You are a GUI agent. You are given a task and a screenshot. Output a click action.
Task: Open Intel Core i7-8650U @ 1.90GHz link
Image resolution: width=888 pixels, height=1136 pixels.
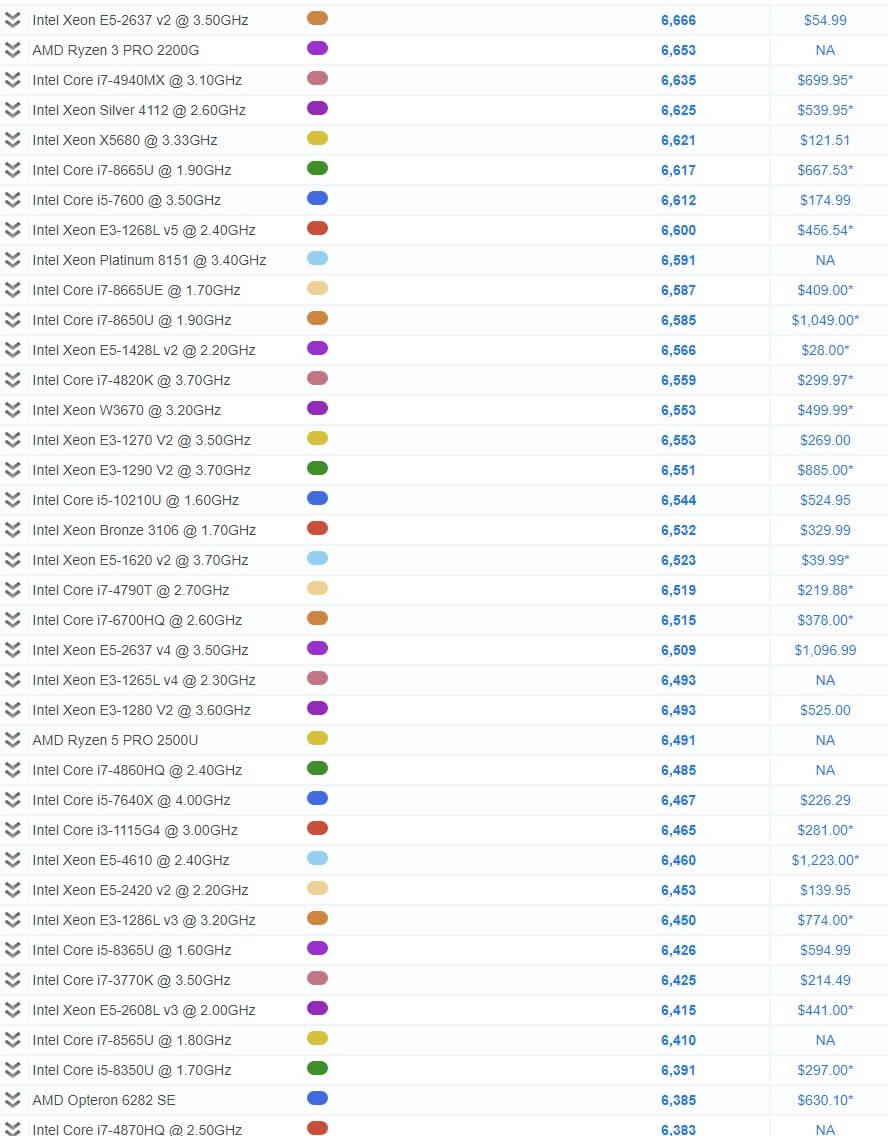132,320
